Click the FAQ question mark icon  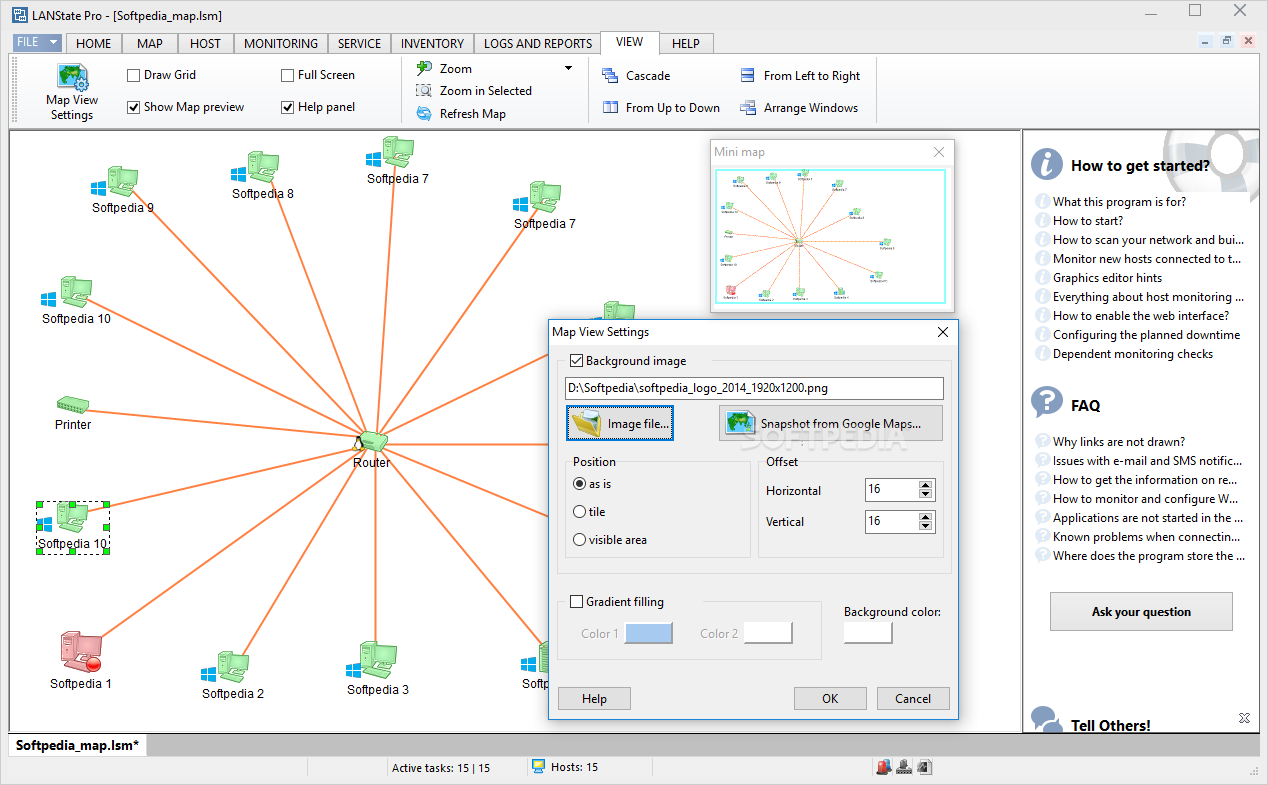click(1047, 402)
